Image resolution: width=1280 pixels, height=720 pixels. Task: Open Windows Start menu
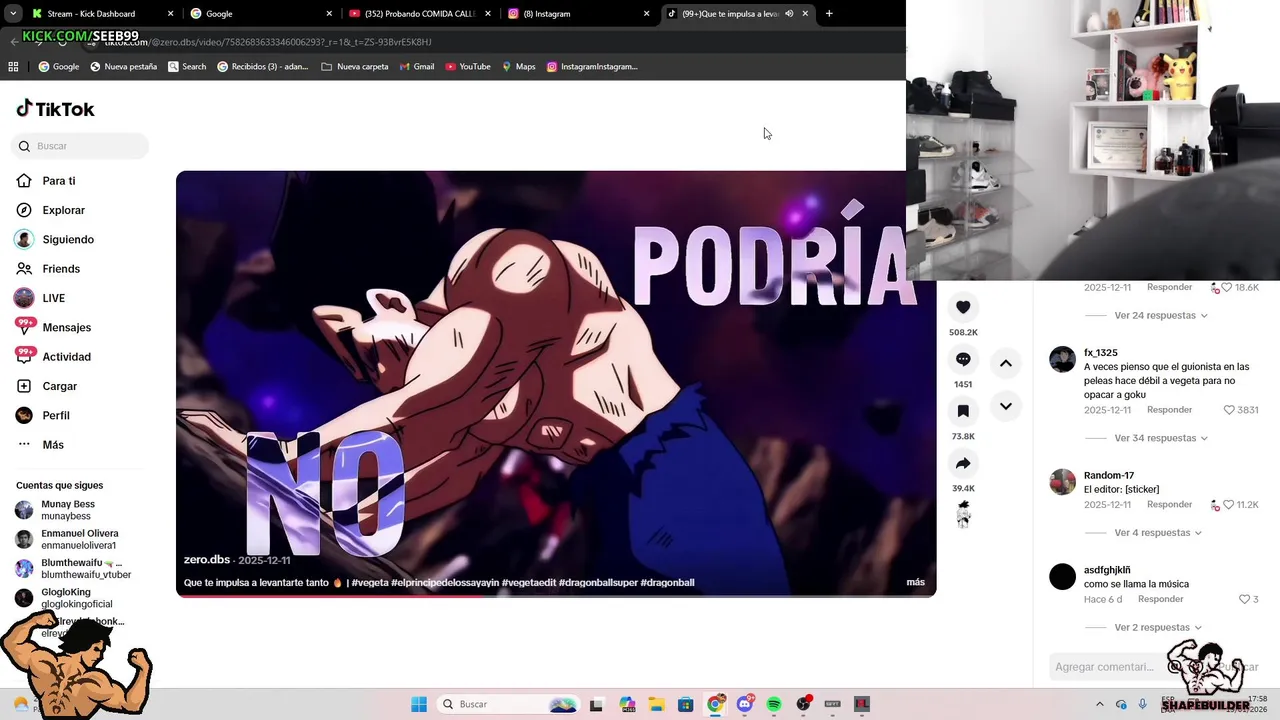point(419,704)
